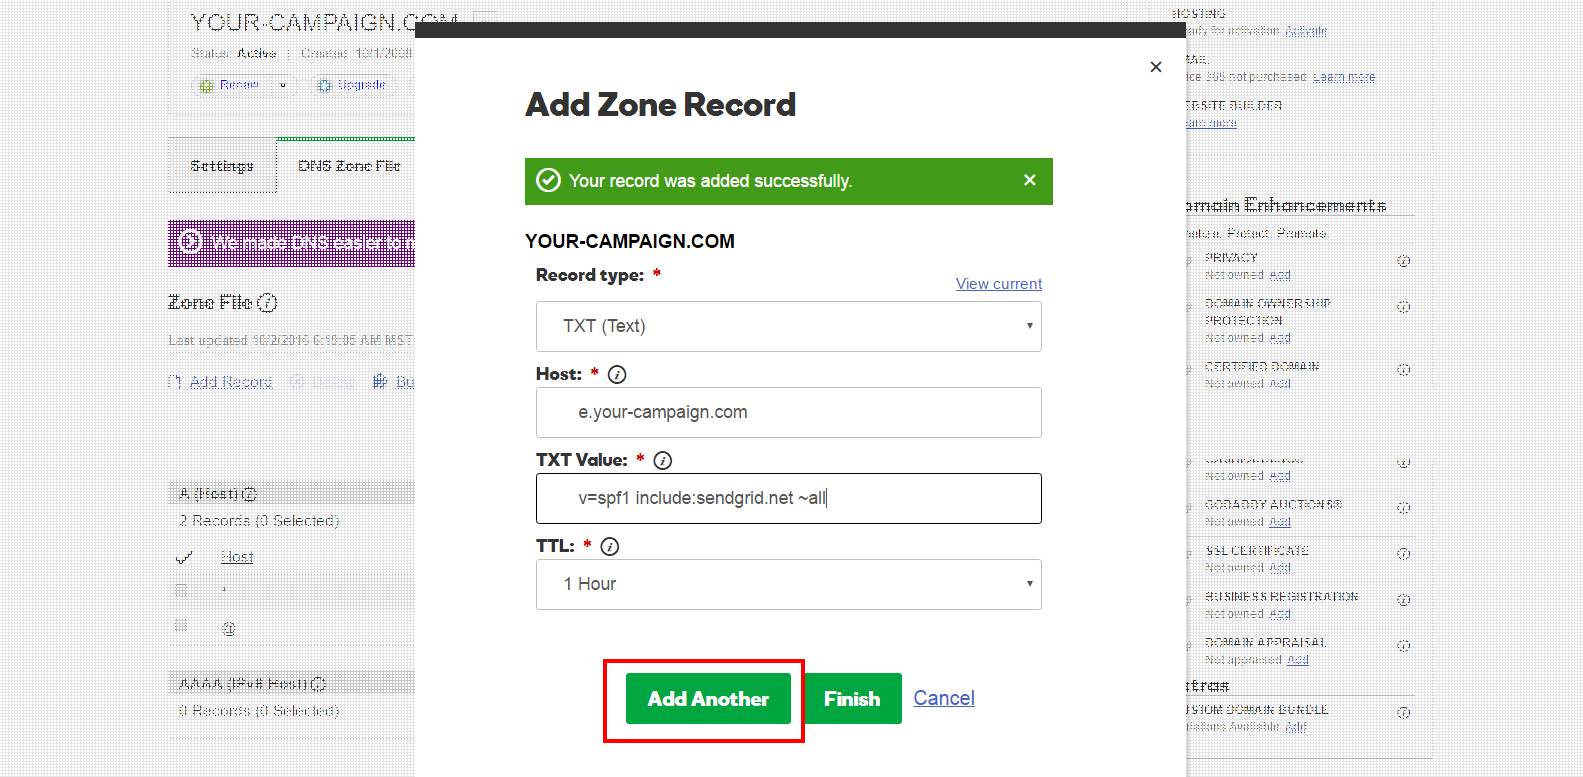
Task: Click Add link under SSL Certificate
Action: [1280, 568]
